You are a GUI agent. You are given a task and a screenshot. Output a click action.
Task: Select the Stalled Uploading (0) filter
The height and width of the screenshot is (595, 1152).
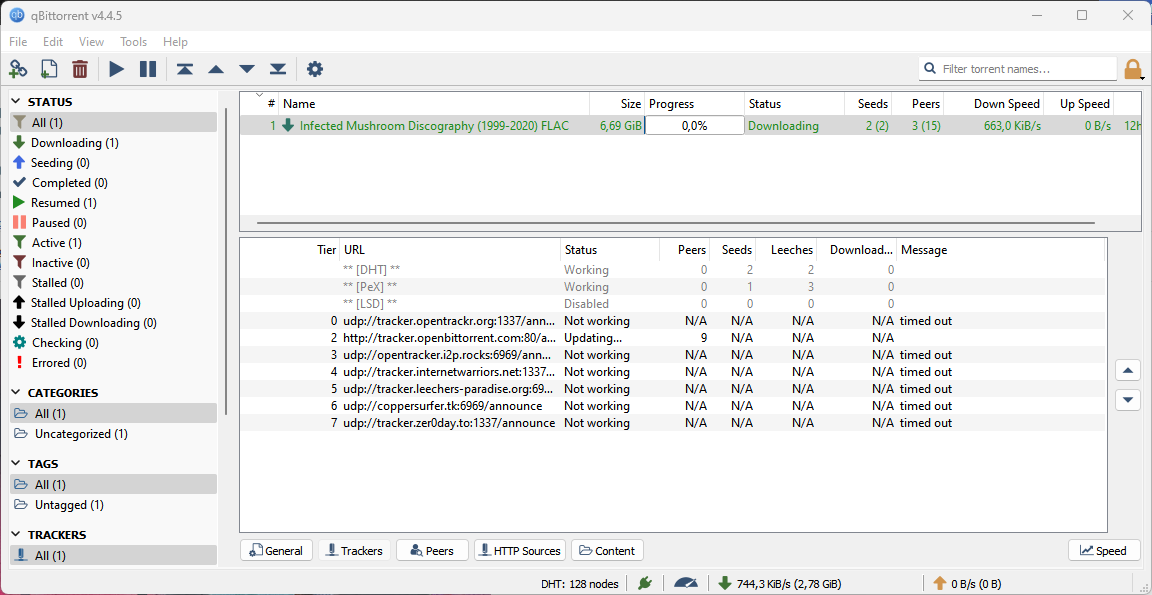point(114,303)
